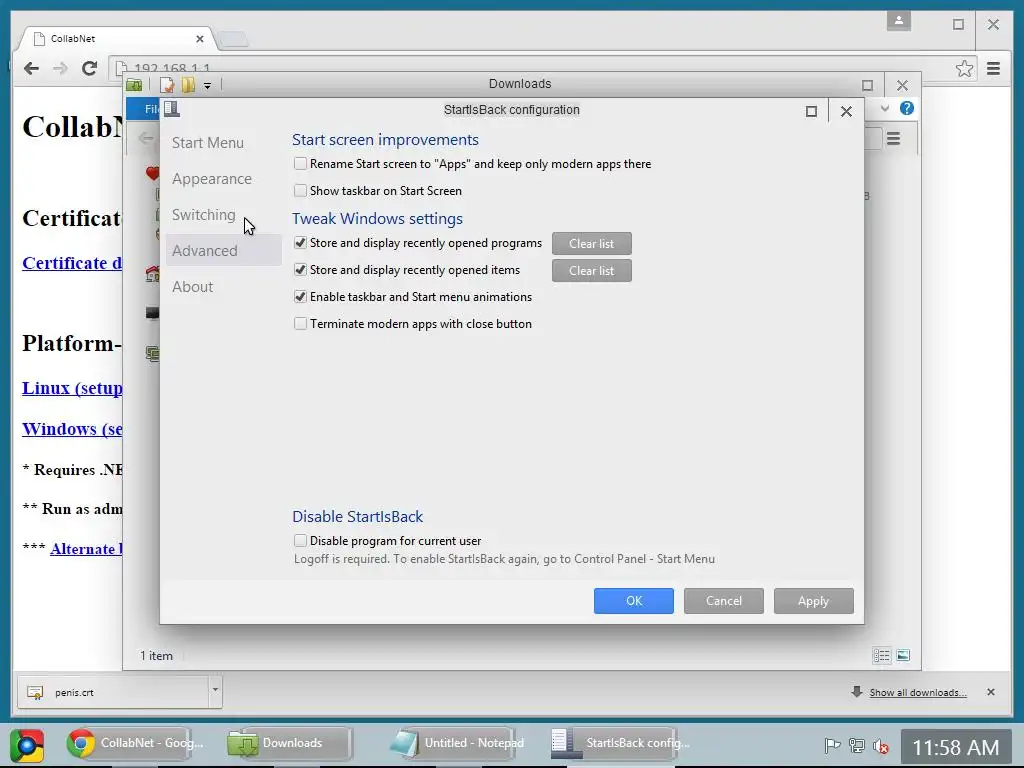Open the downloaded penis.crt file

[x=111, y=692]
